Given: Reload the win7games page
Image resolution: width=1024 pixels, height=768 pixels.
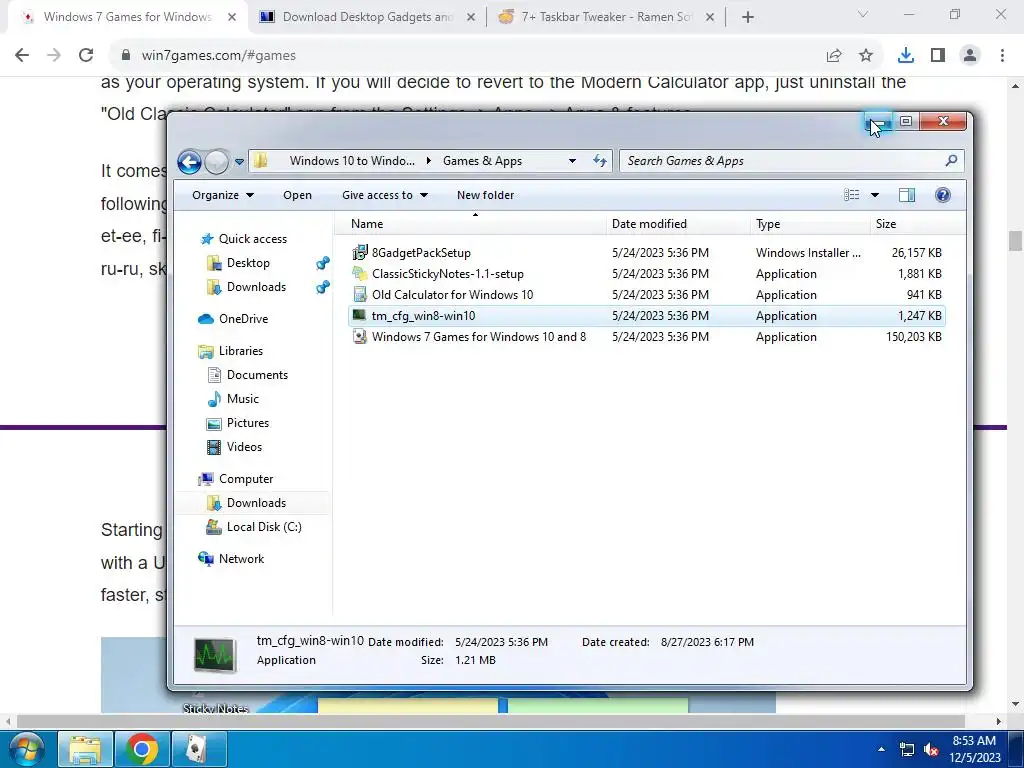Looking at the screenshot, I should pos(86,56).
